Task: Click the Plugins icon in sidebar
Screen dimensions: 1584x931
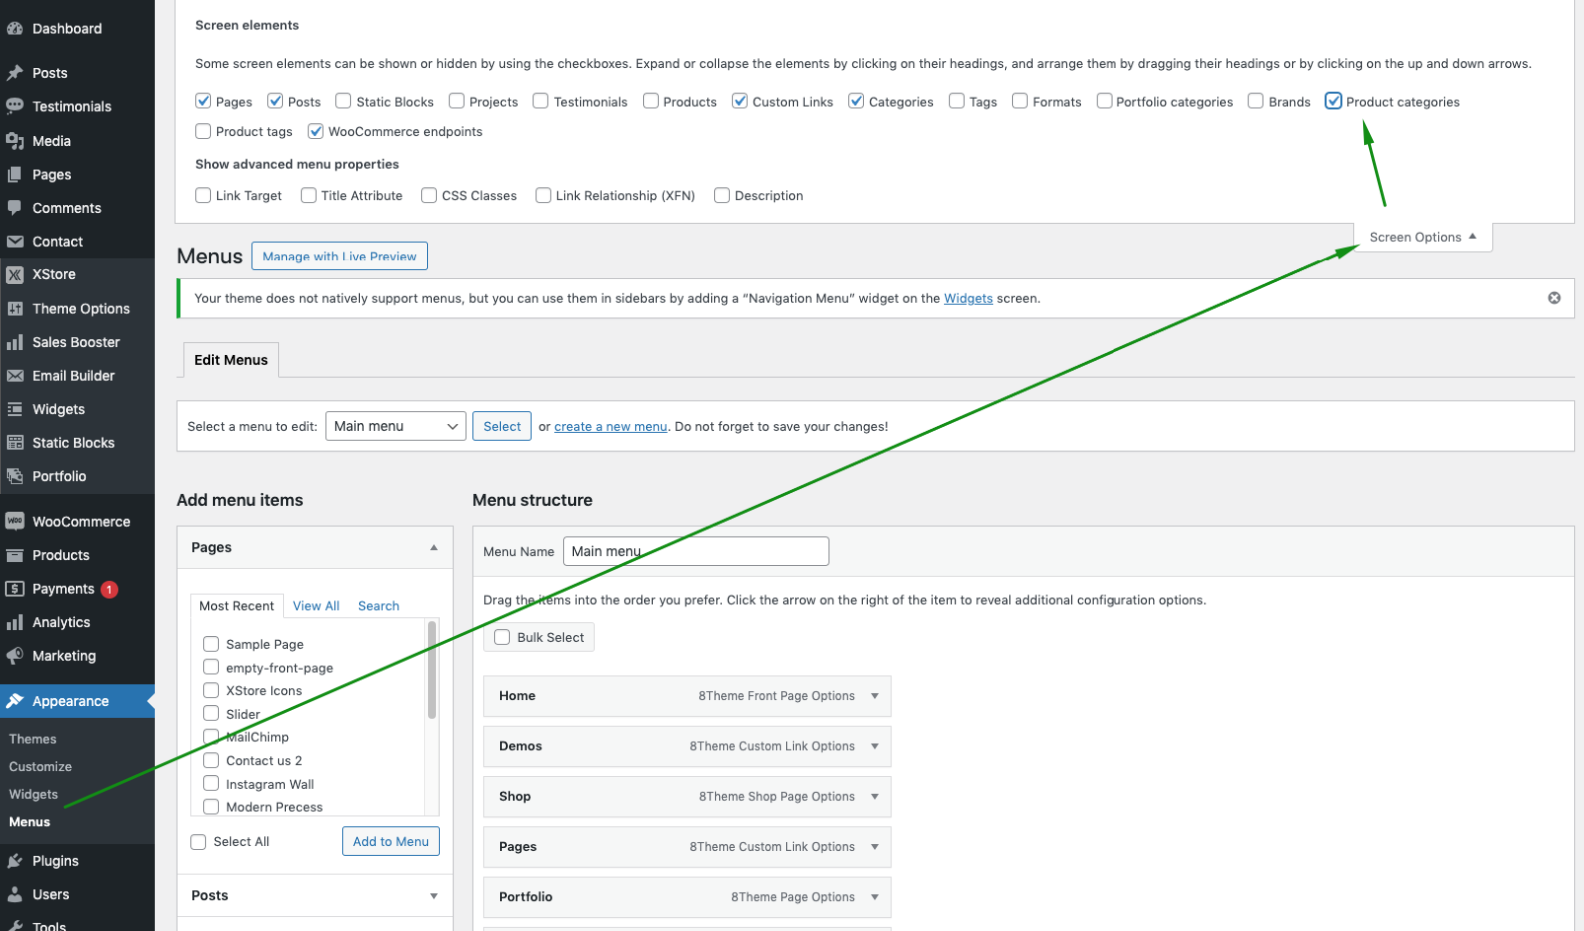Action: [15, 861]
